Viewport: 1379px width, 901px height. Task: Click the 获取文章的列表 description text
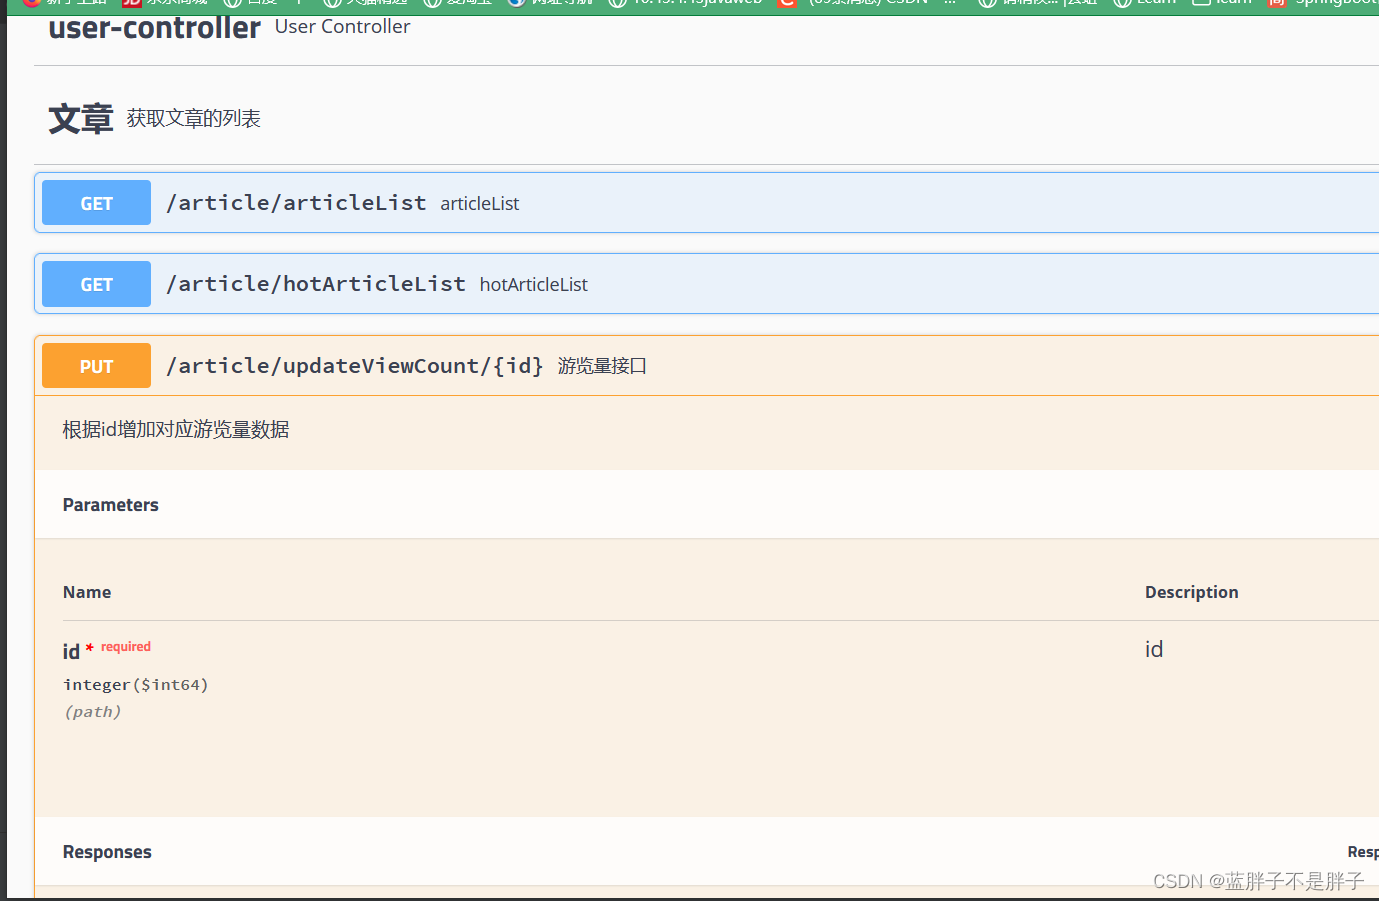pos(194,119)
